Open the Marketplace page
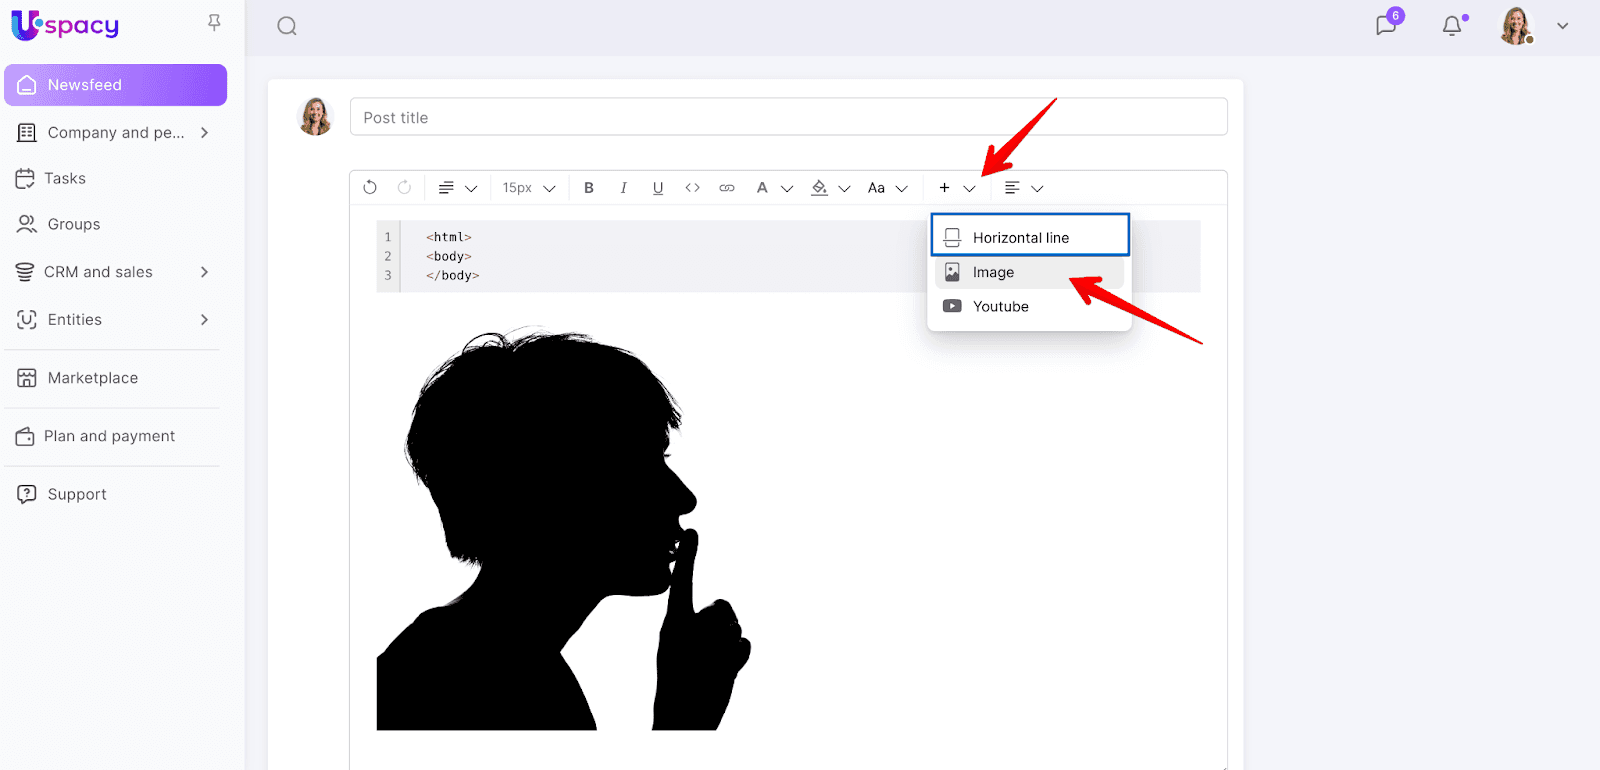This screenshot has height=770, width=1600. click(x=92, y=378)
